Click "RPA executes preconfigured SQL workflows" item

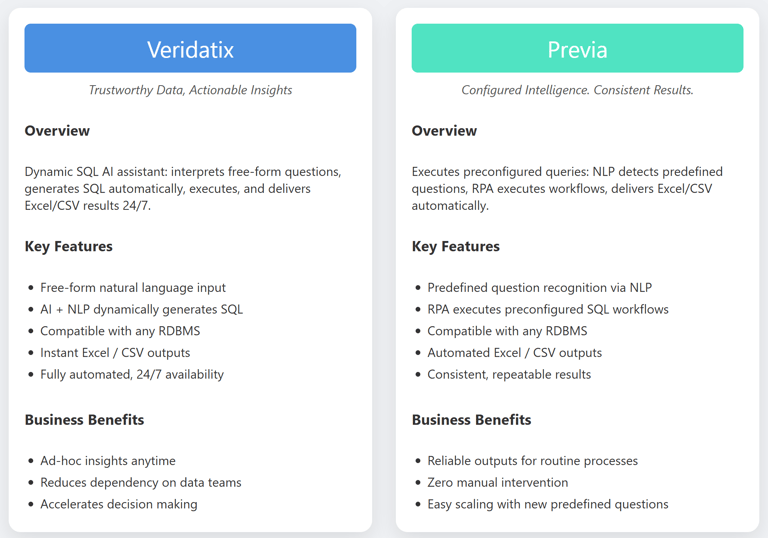[548, 309]
